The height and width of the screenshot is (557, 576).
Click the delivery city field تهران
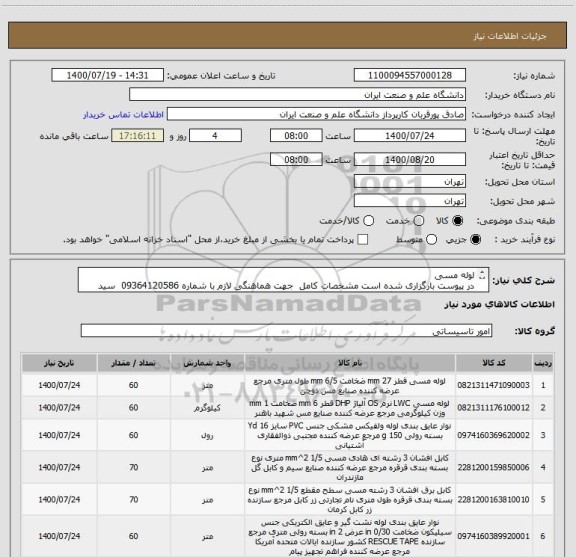(410, 201)
